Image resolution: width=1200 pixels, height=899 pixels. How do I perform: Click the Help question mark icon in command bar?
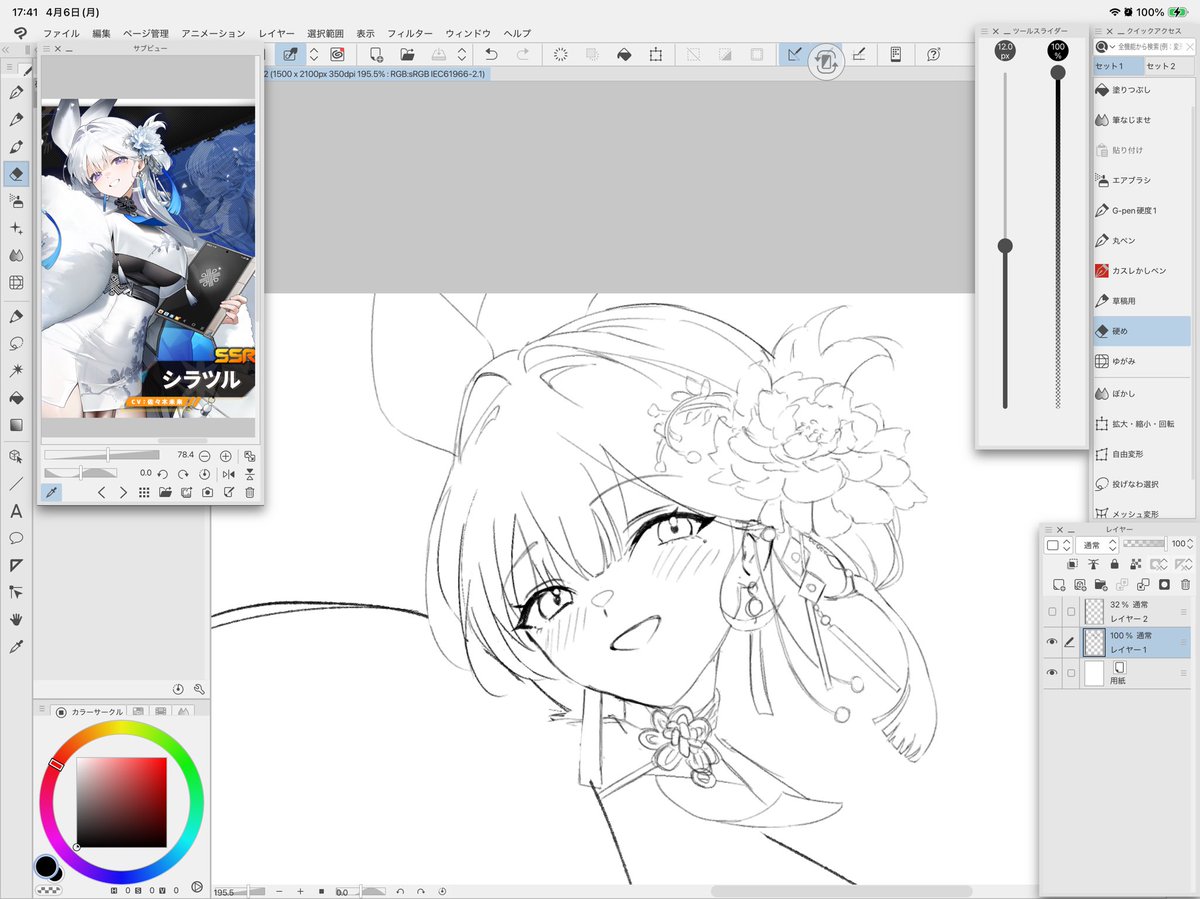934,55
